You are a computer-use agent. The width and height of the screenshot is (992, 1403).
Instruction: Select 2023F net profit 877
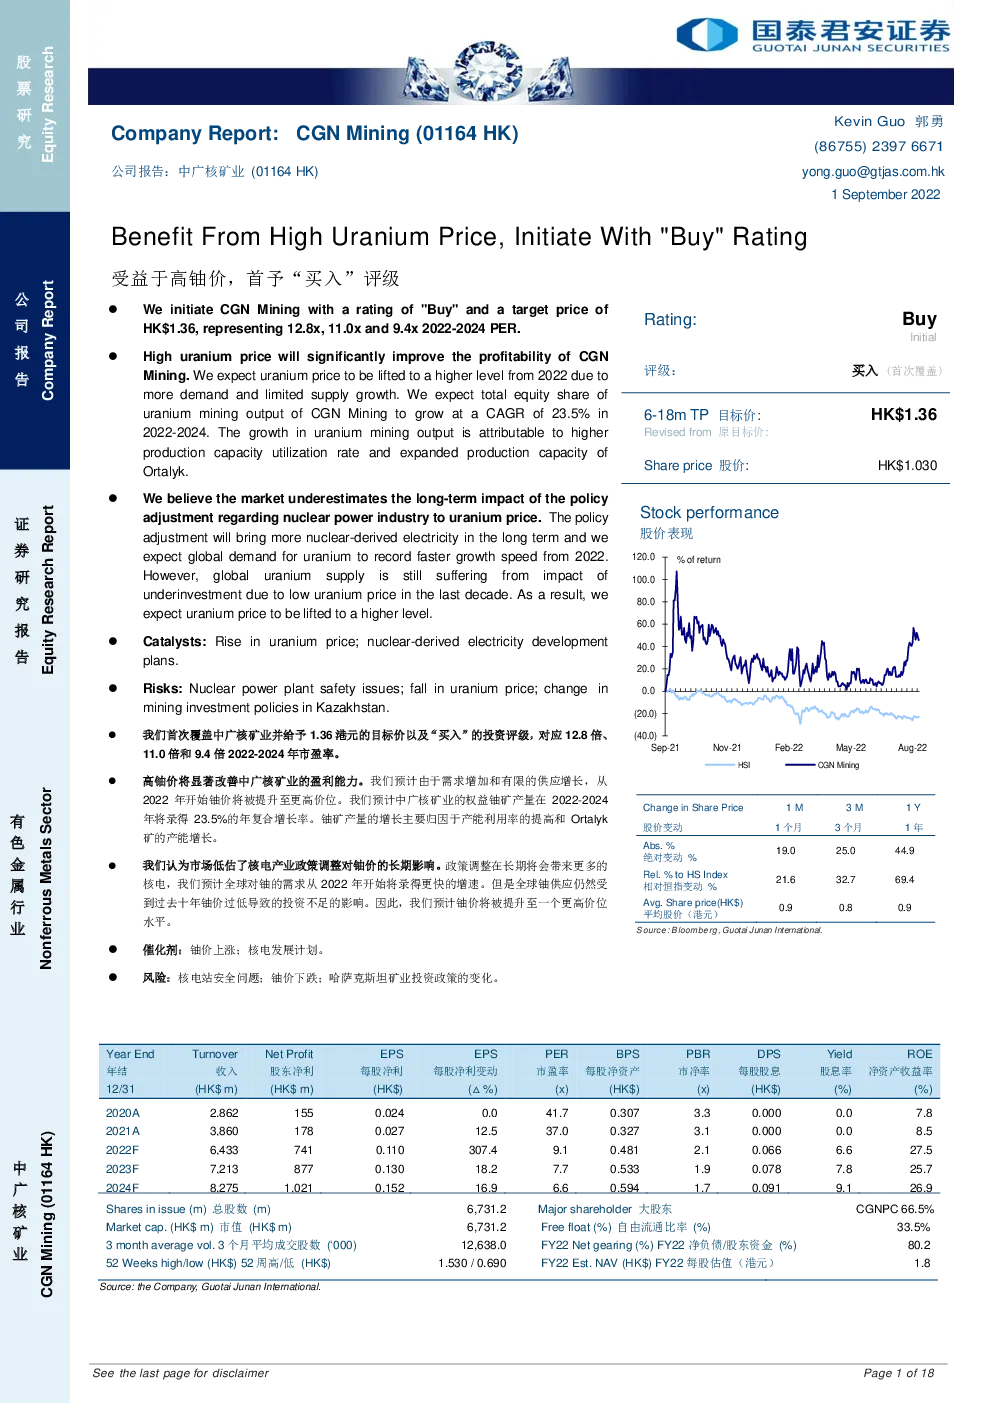click(303, 1169)
